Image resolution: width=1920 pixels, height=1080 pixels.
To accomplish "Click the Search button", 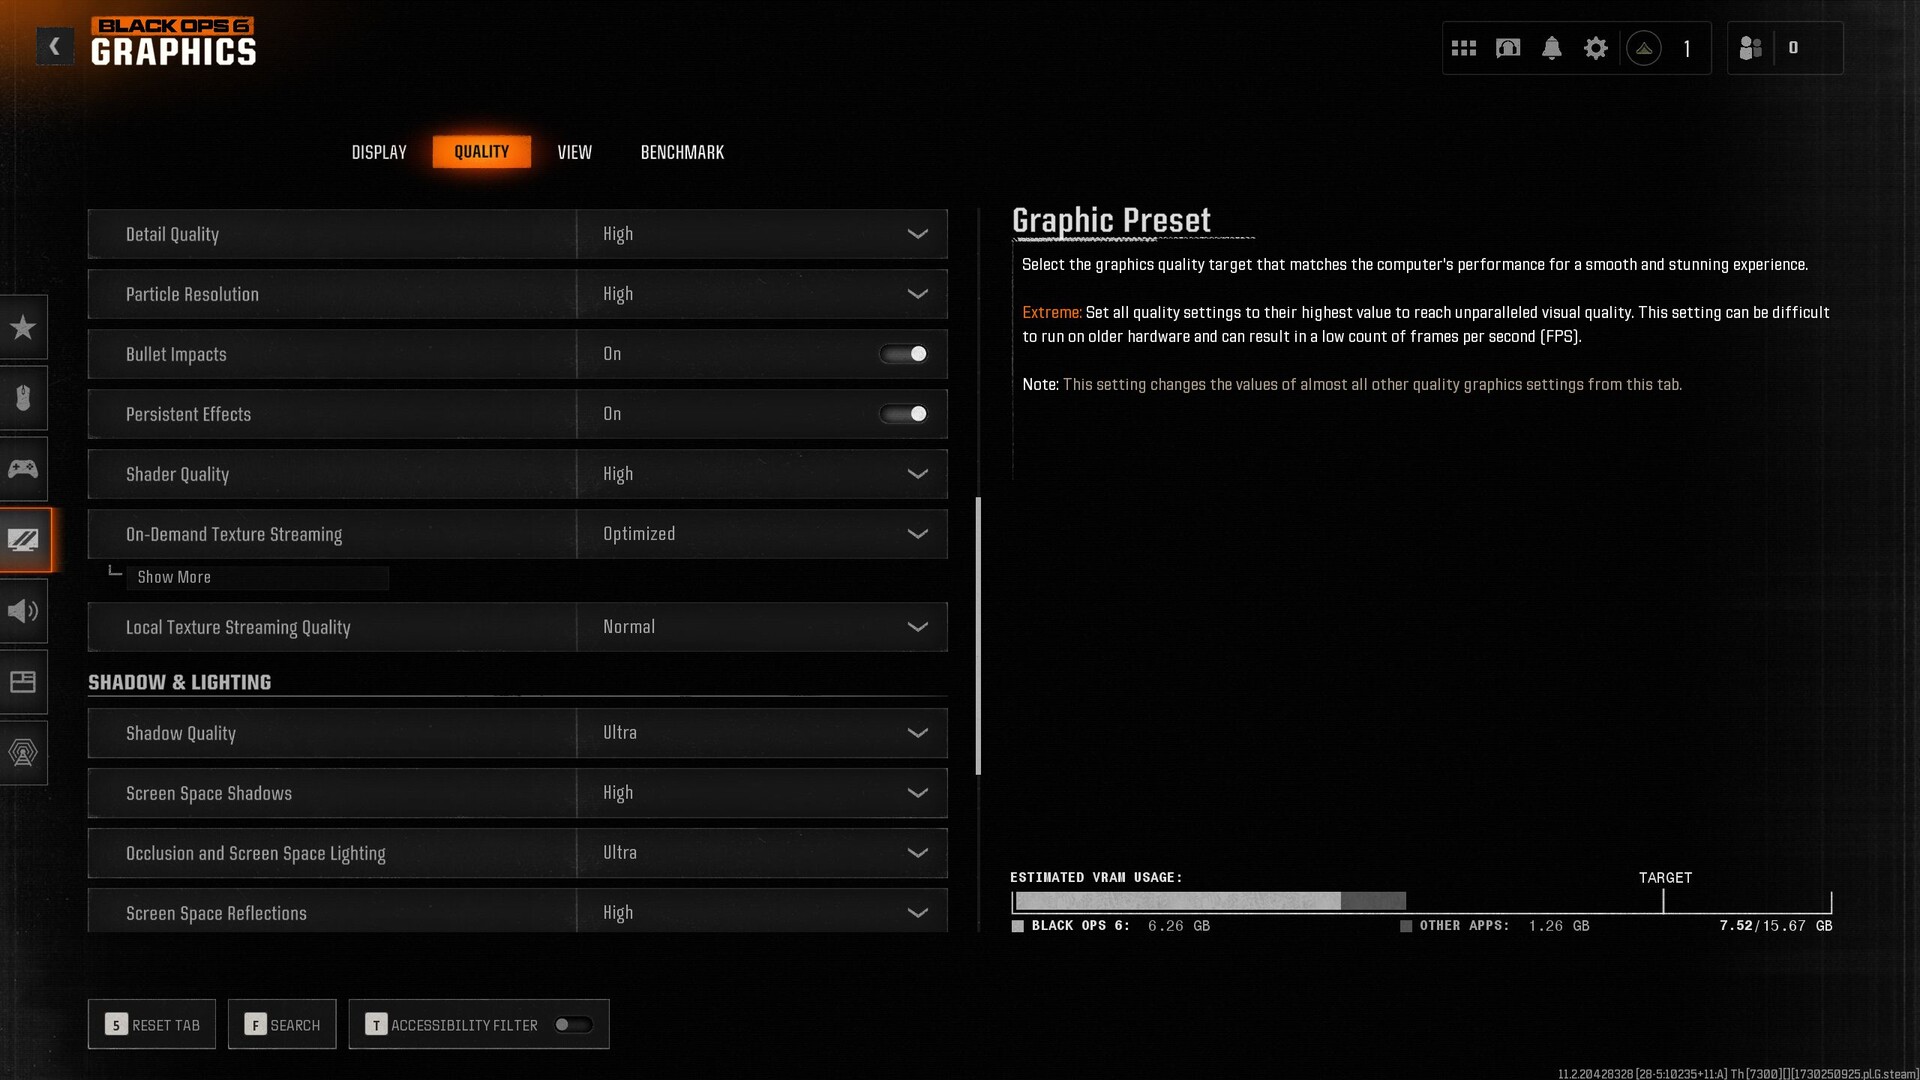I will (x=282, y=1025).
